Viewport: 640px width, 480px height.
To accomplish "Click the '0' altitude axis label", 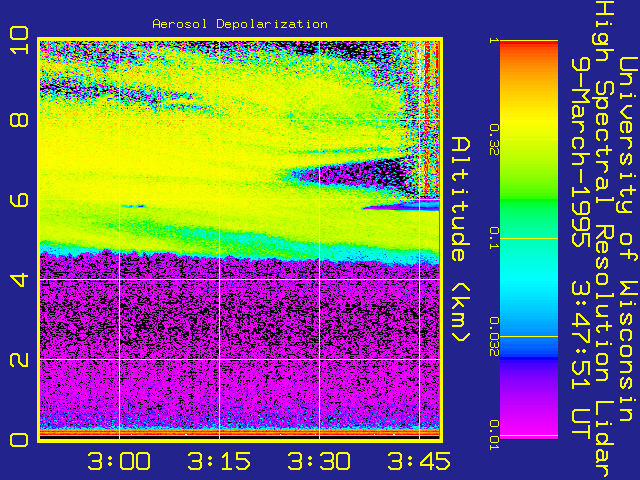I will [19, 440].
